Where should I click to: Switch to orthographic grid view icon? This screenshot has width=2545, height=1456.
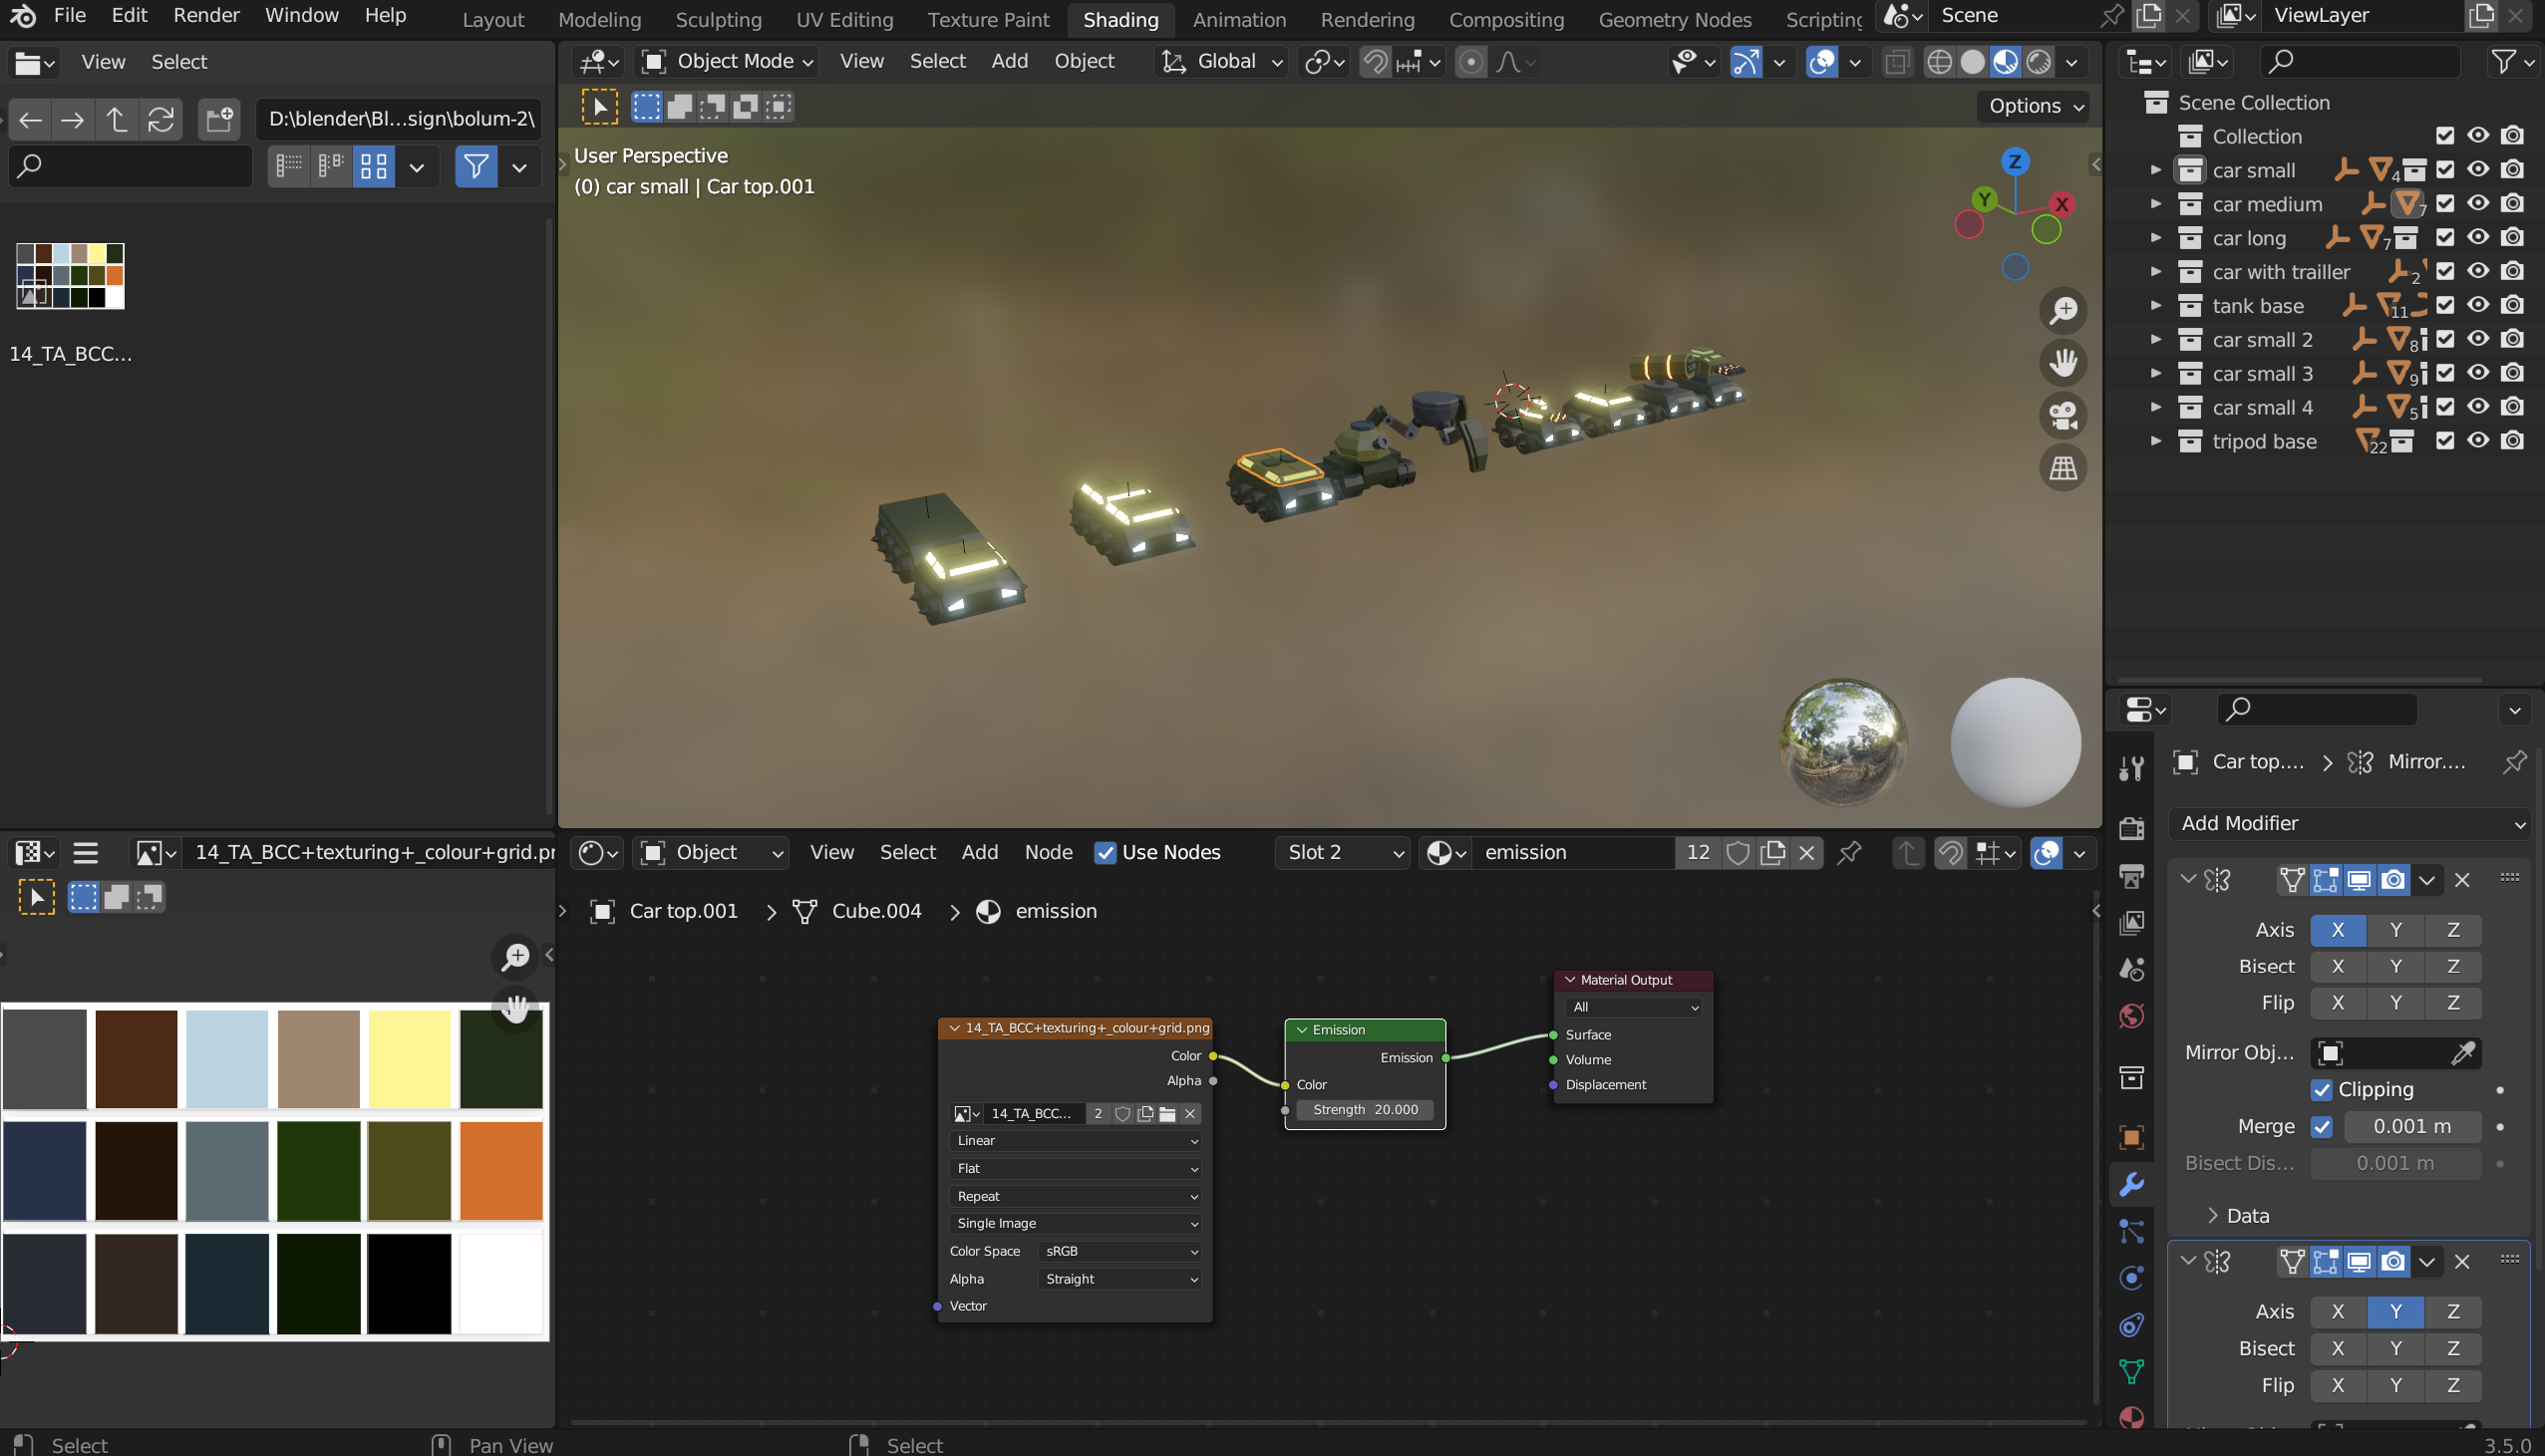click(2063, 468)
